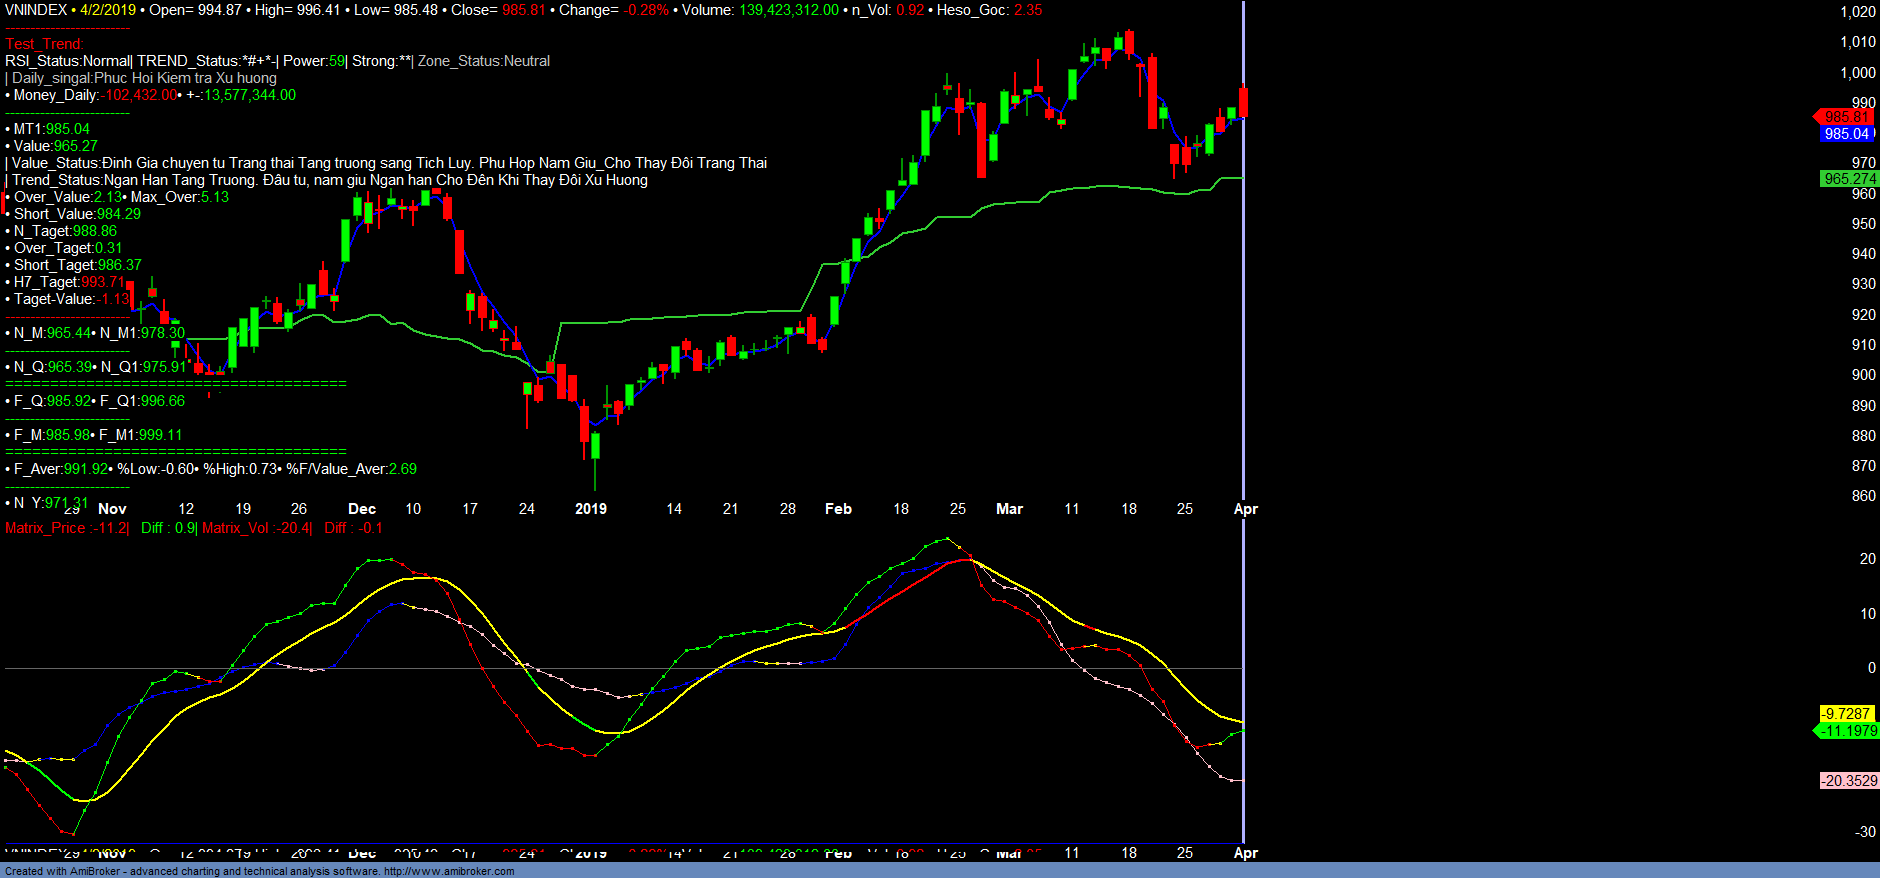The width and height of the screenshot is (1880, 878).
Task: Click the last red candlestick at April
Action: [1243, 102]
